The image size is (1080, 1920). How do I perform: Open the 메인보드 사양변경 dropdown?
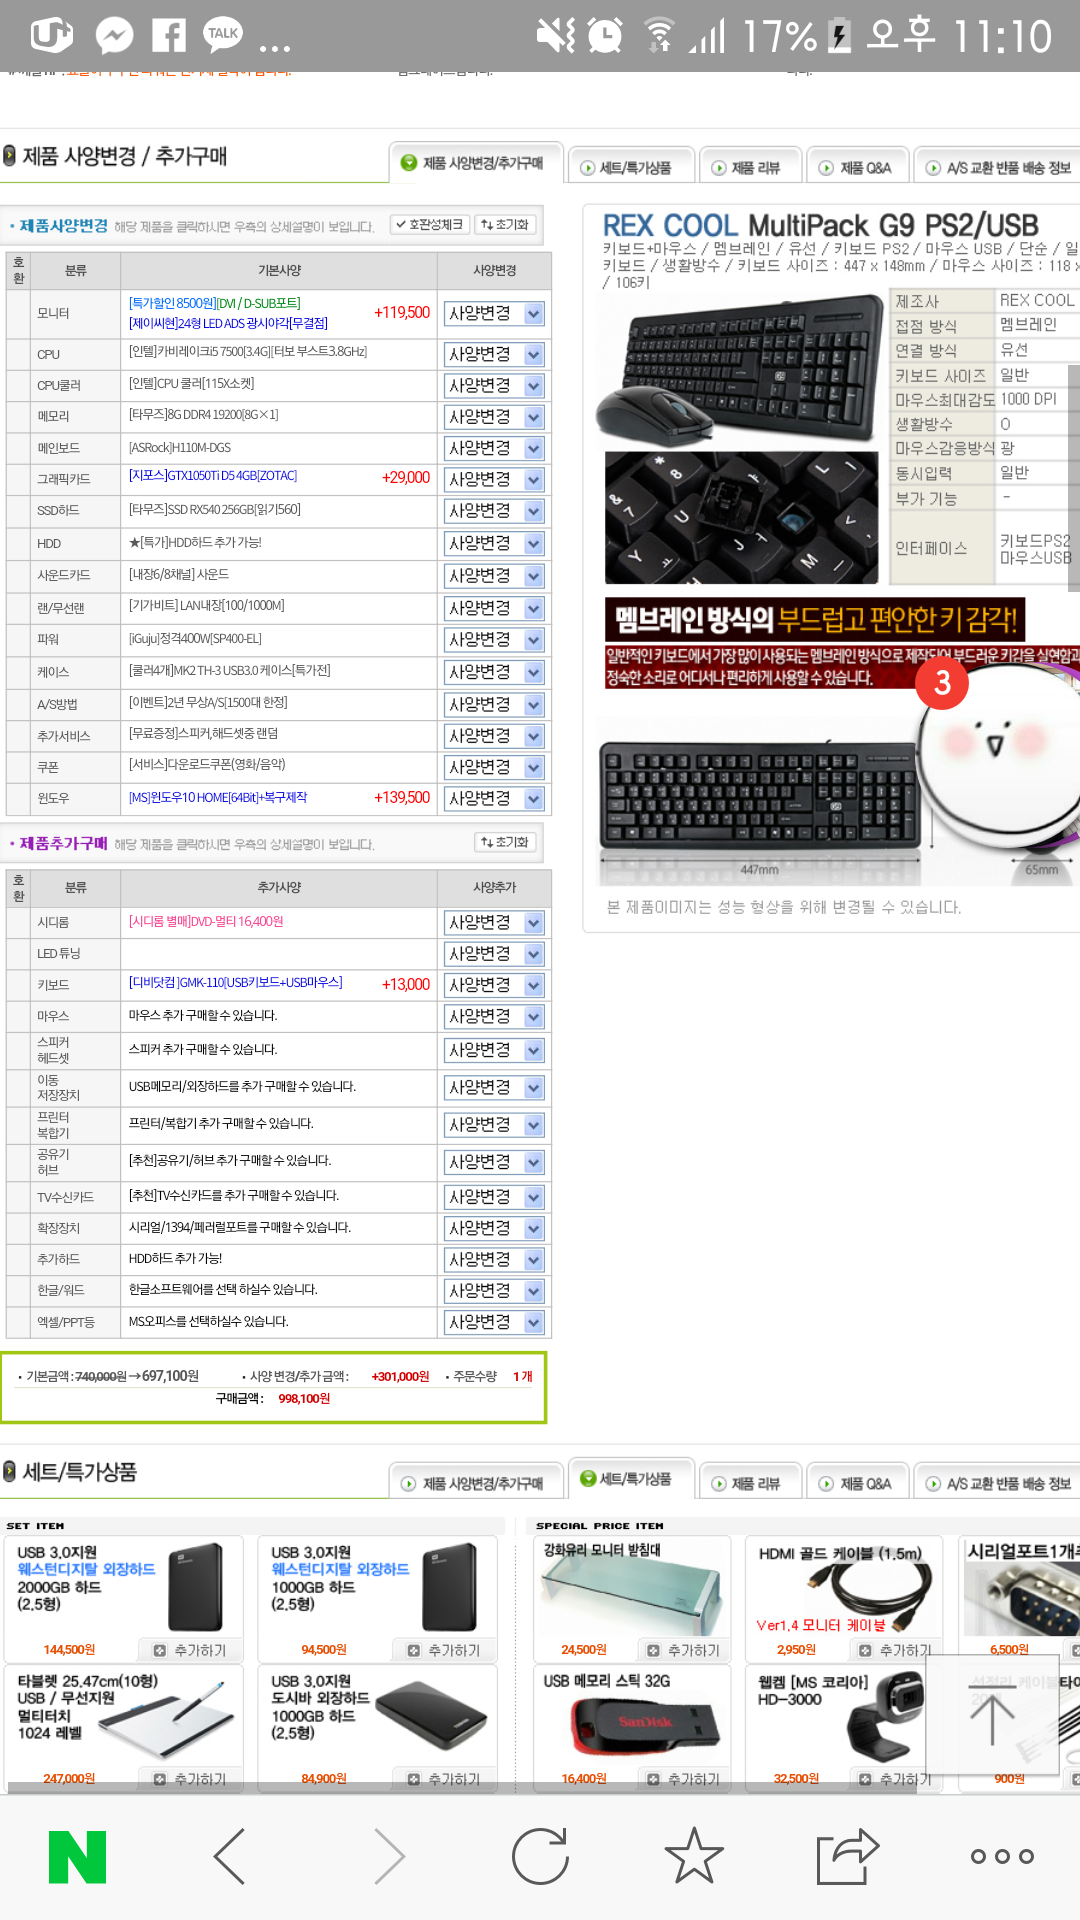494,448
